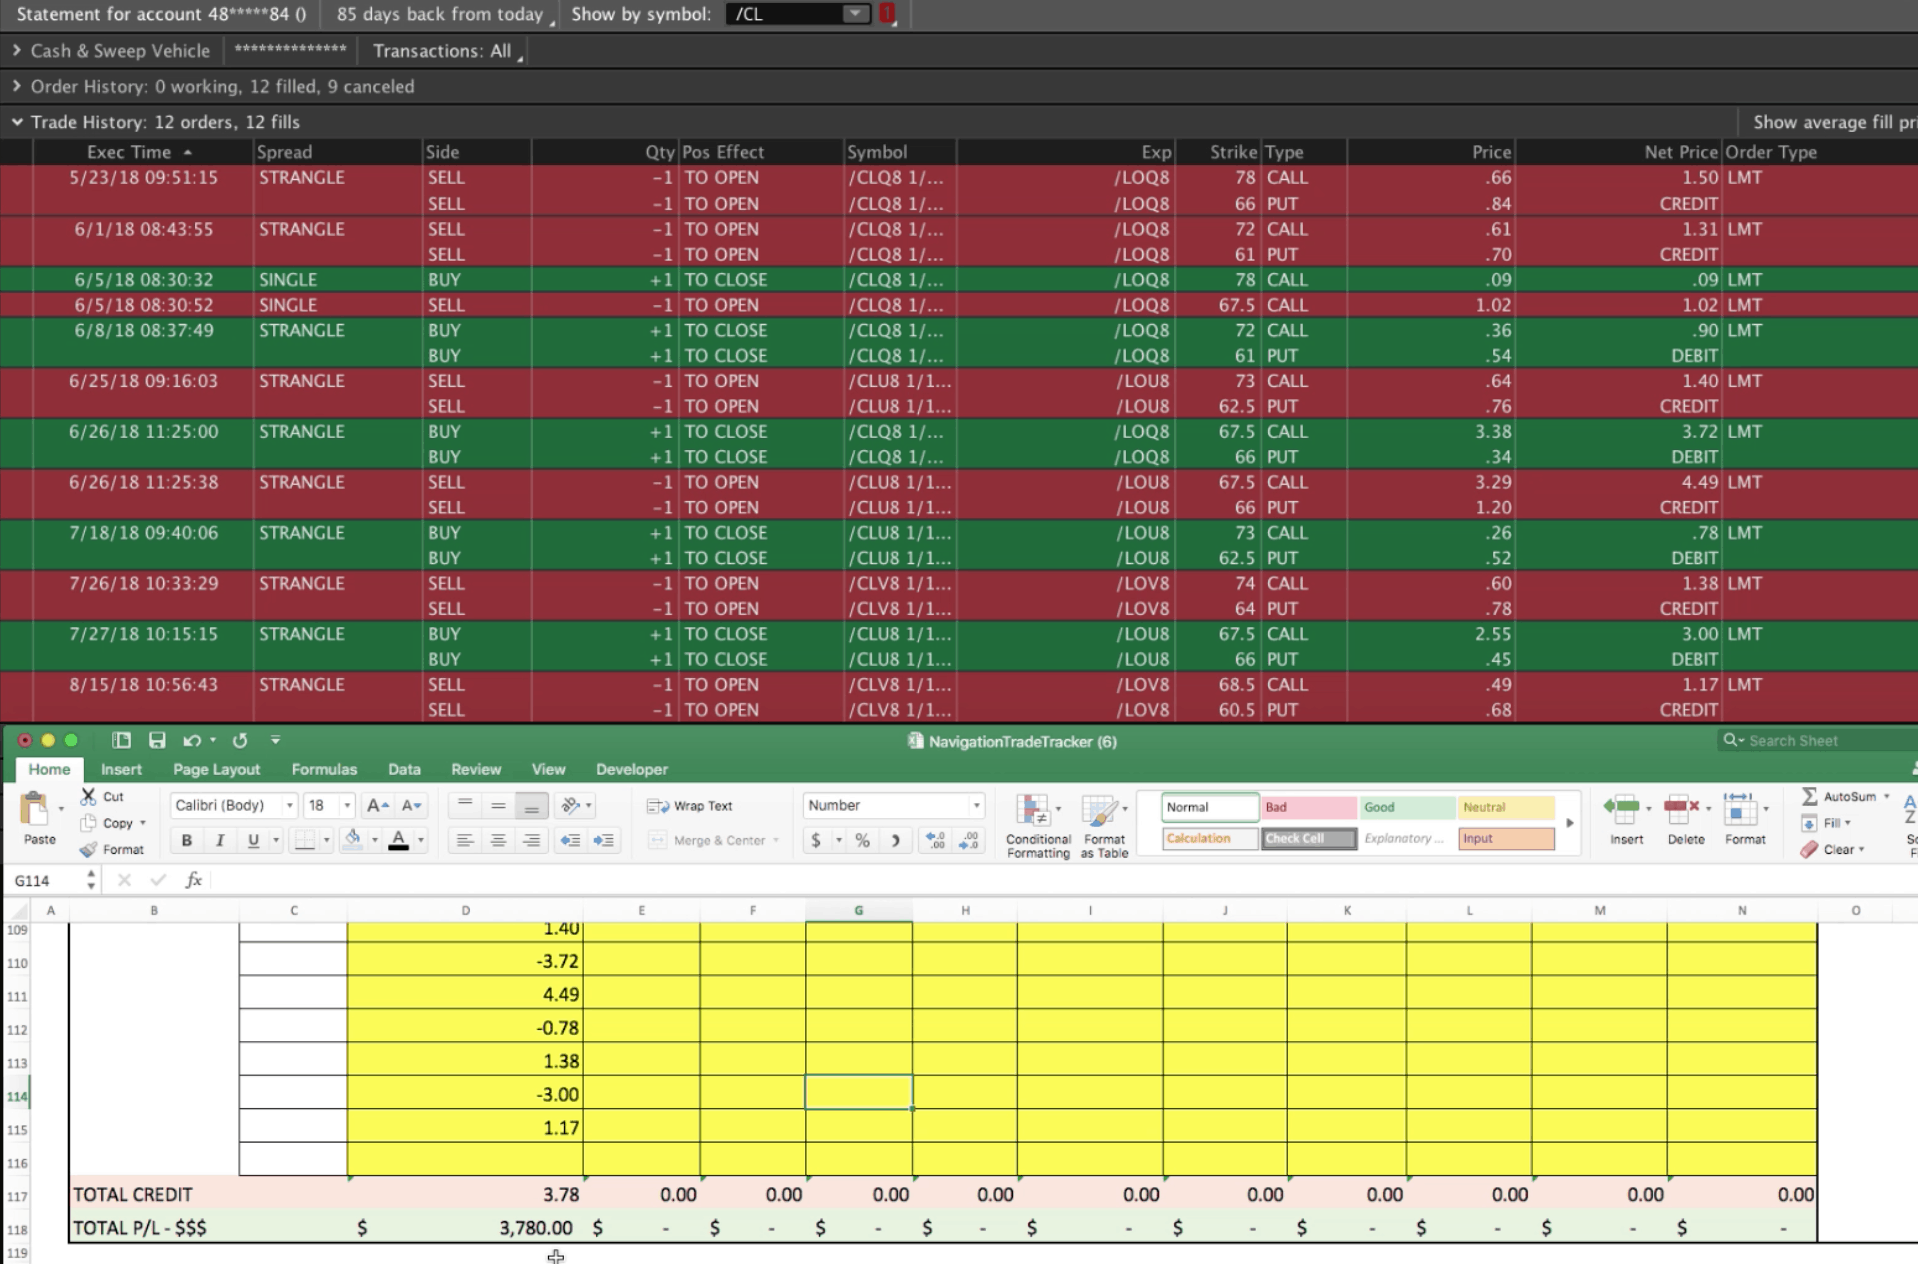Viewport: 1918px width, 1264px height.
Task: Apply the Check Cell style
Action: 1308,838
